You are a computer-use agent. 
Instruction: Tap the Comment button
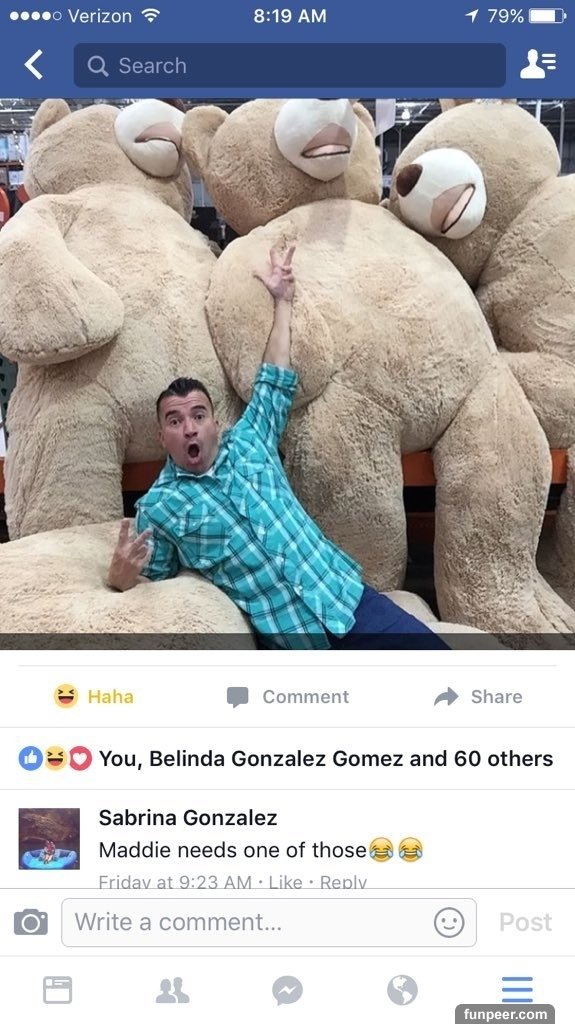tap(288, 697)
